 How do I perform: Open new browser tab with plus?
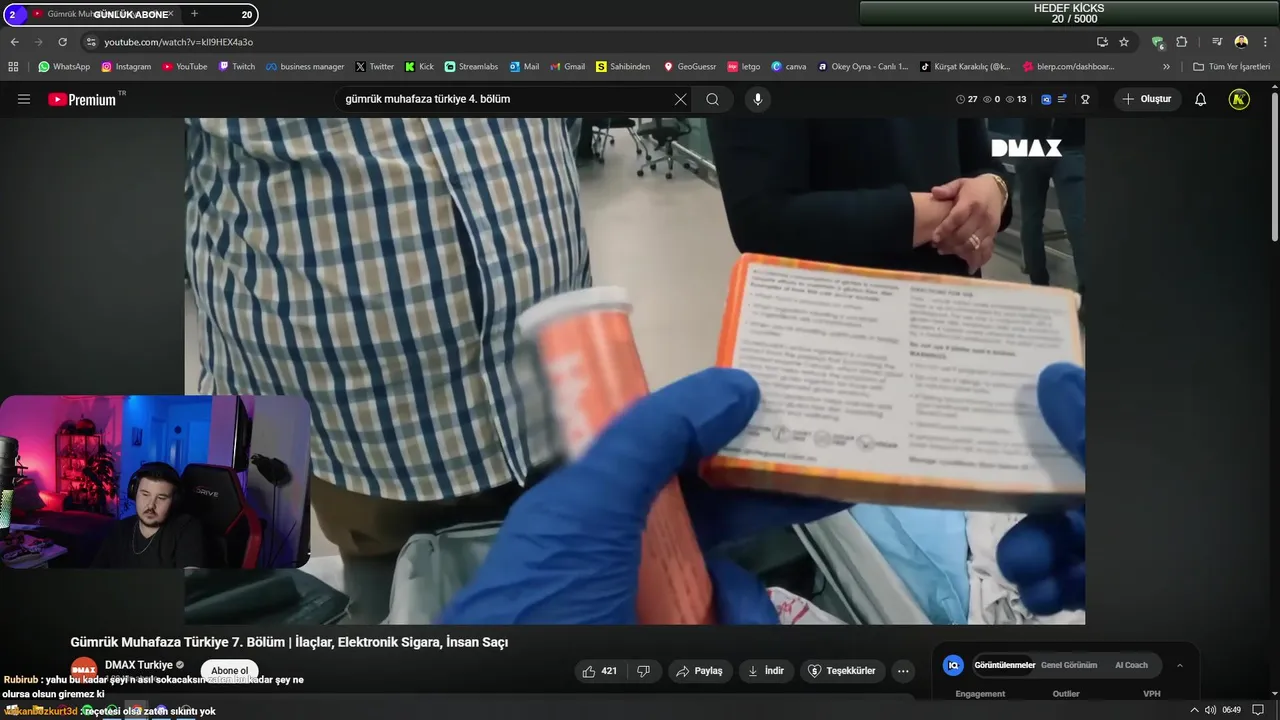pyautogui.click(x=194, y=14)
